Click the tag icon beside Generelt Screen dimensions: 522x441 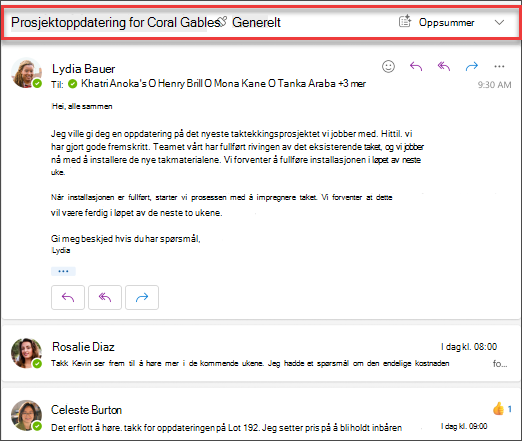point(223,21)
